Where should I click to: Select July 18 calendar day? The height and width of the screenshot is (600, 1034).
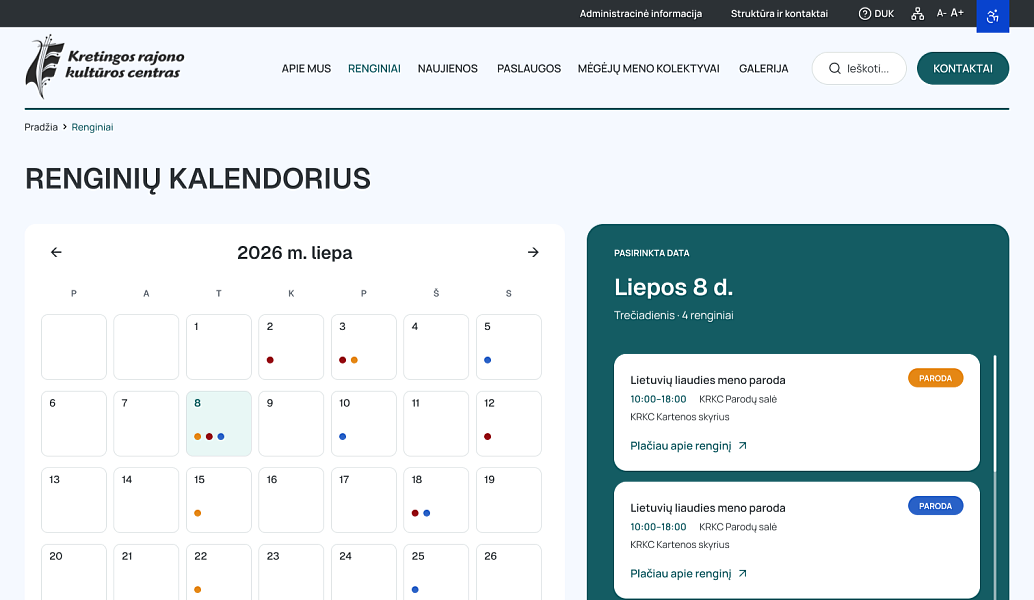coord(436,500)
